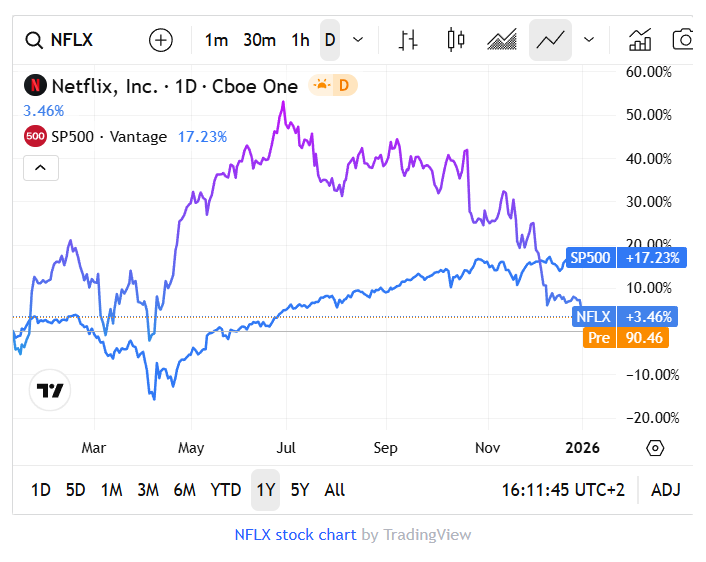
Task: Open the indicators icon in the toolbar
Action: pyautogui.click(x=639, y=40)
